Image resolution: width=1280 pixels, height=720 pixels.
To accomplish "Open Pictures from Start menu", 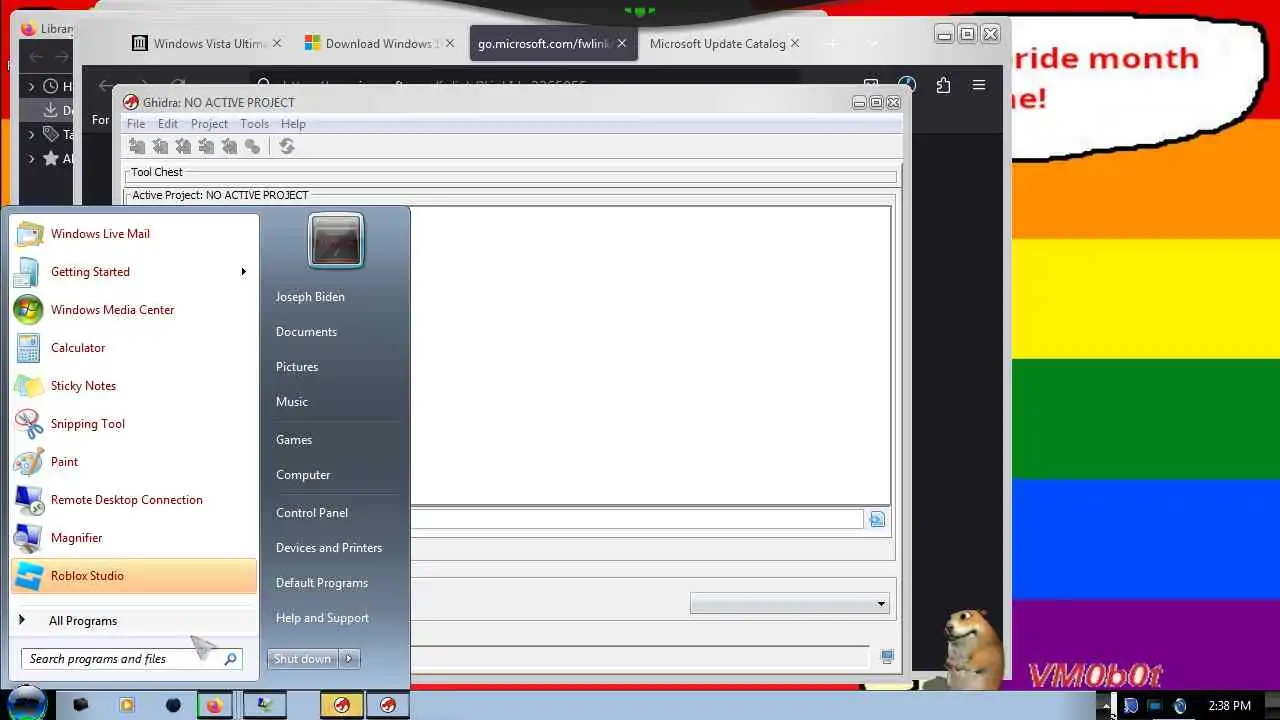I will coord(297,367).
